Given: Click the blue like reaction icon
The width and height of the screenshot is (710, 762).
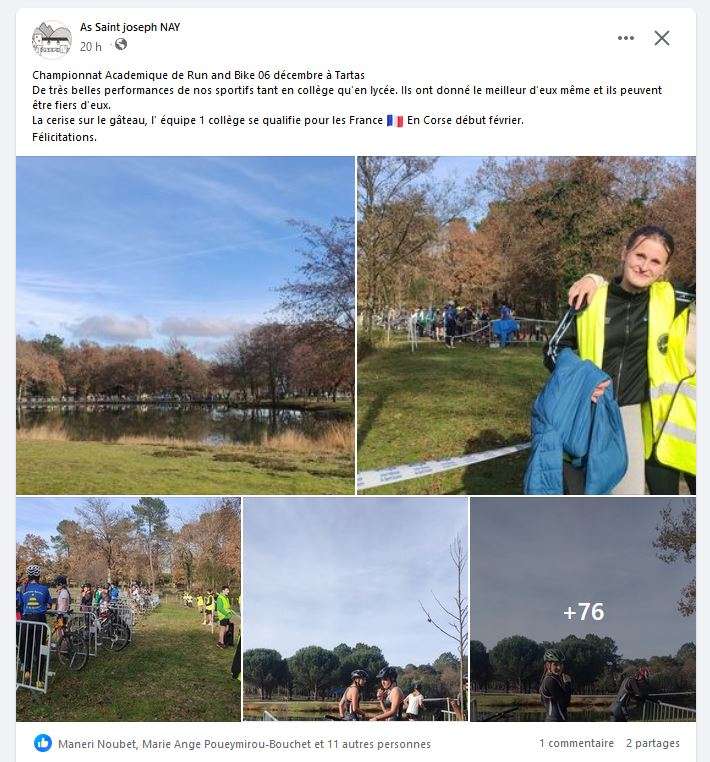Looking at the screenshot, I should coord(43,743).
